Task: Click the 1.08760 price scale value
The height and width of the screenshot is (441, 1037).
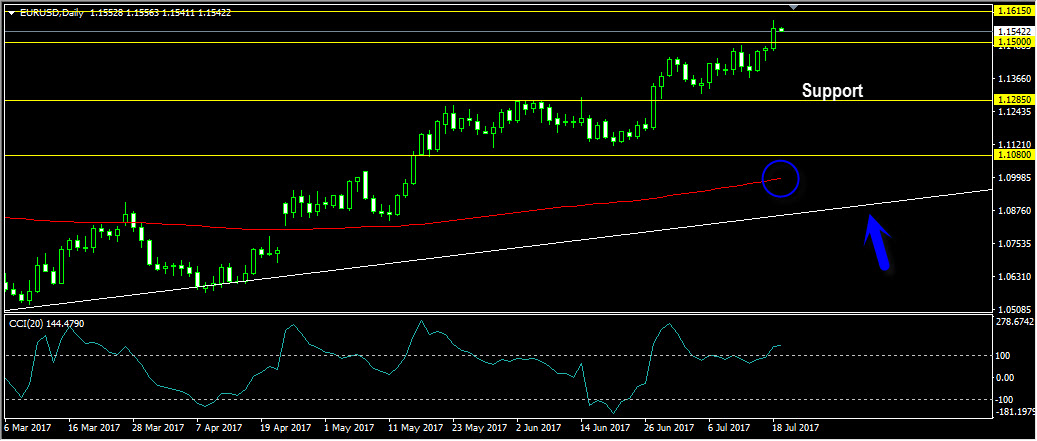Action: click(1015, 210)
